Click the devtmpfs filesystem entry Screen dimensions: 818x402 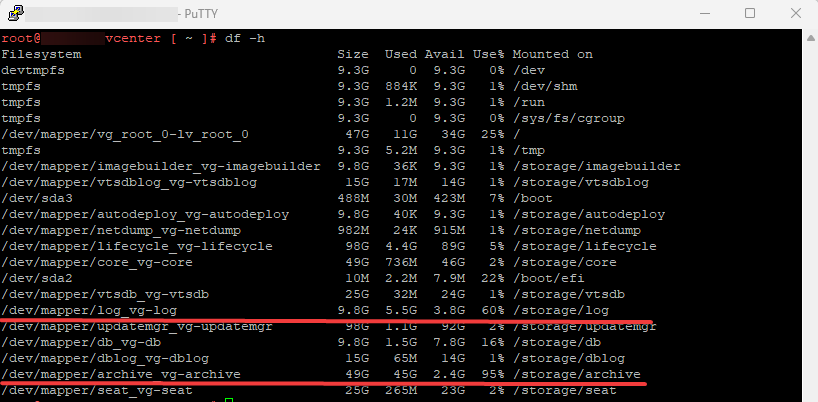point(33,70)
